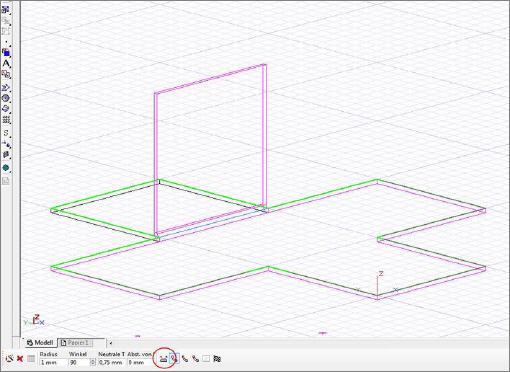Click the round disc tool in left toolbar

pos(6,98)
